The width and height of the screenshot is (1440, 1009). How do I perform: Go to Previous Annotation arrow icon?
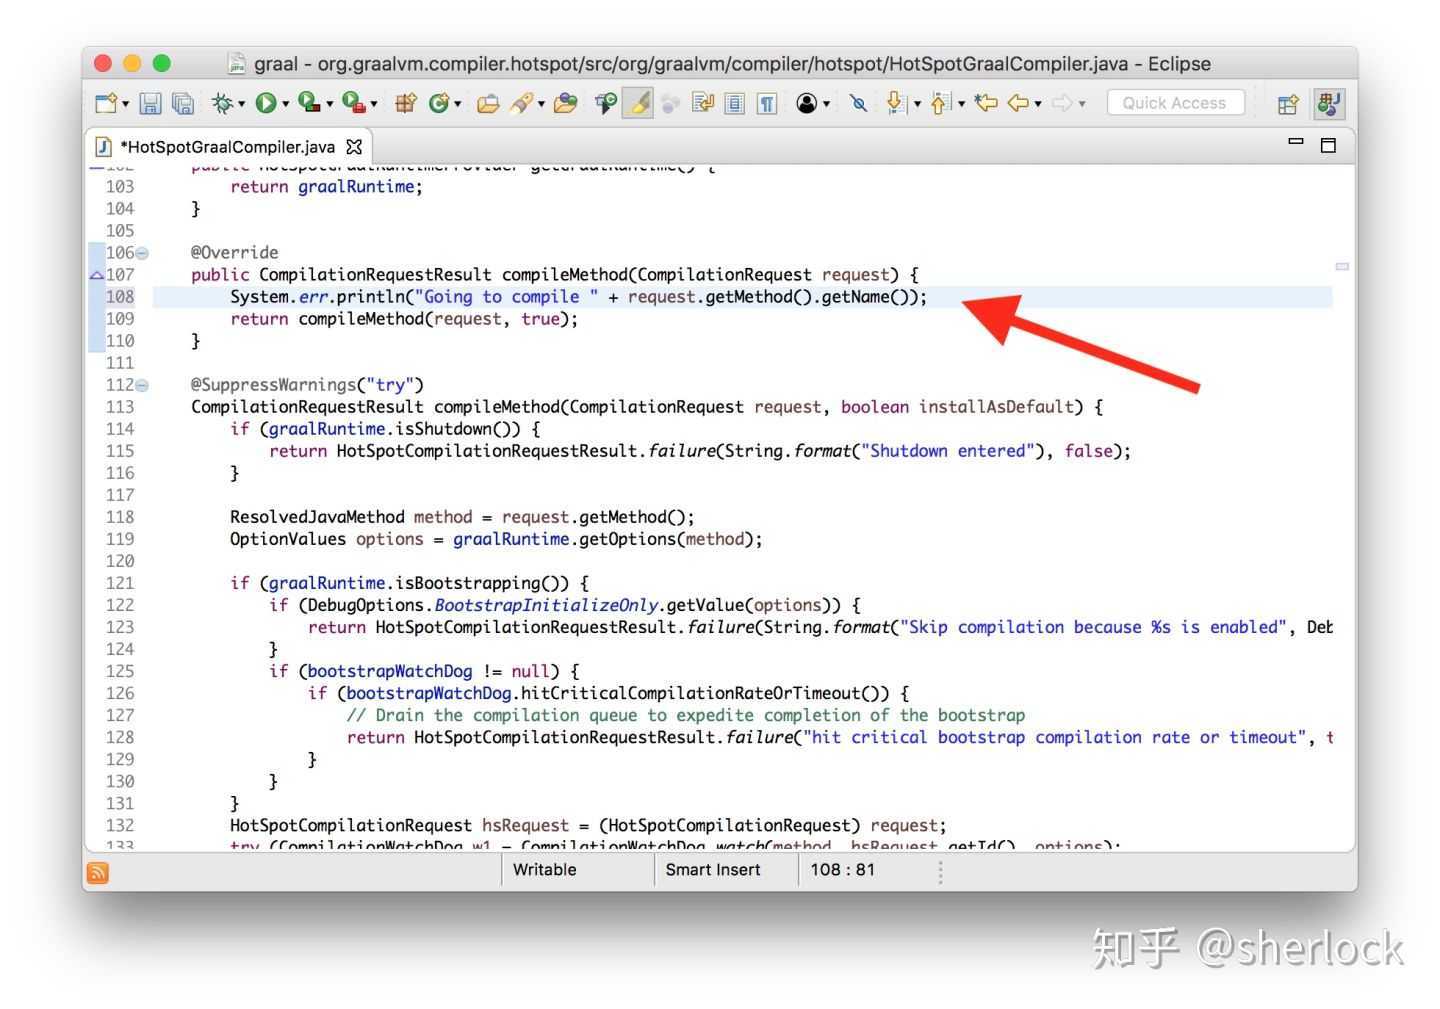click(940, 103)
